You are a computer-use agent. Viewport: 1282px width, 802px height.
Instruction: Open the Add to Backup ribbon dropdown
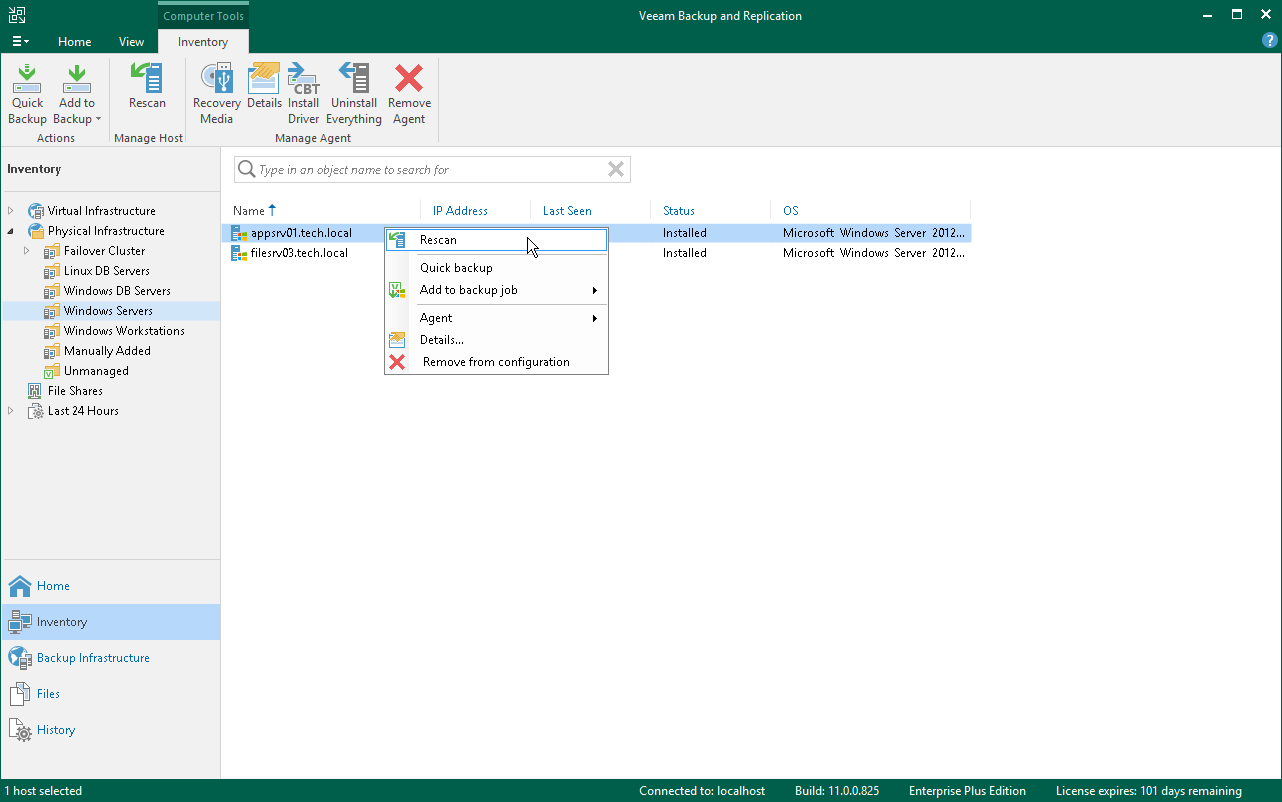pos(77,94)
